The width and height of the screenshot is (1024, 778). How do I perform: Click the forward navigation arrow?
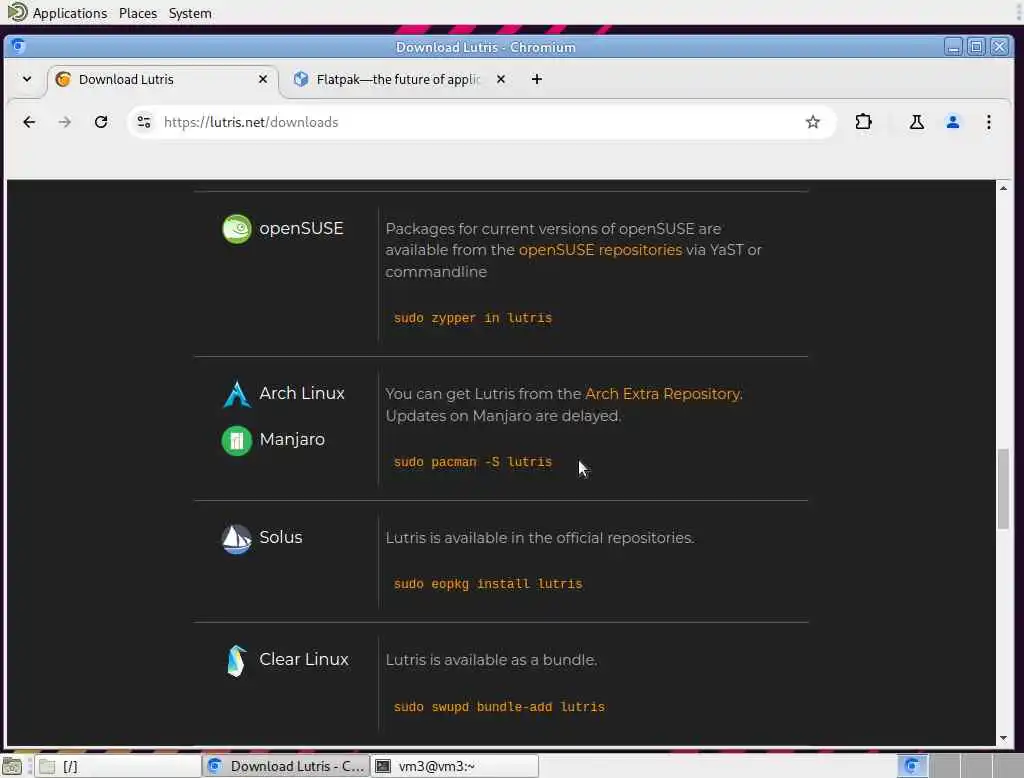click(65, 122)
